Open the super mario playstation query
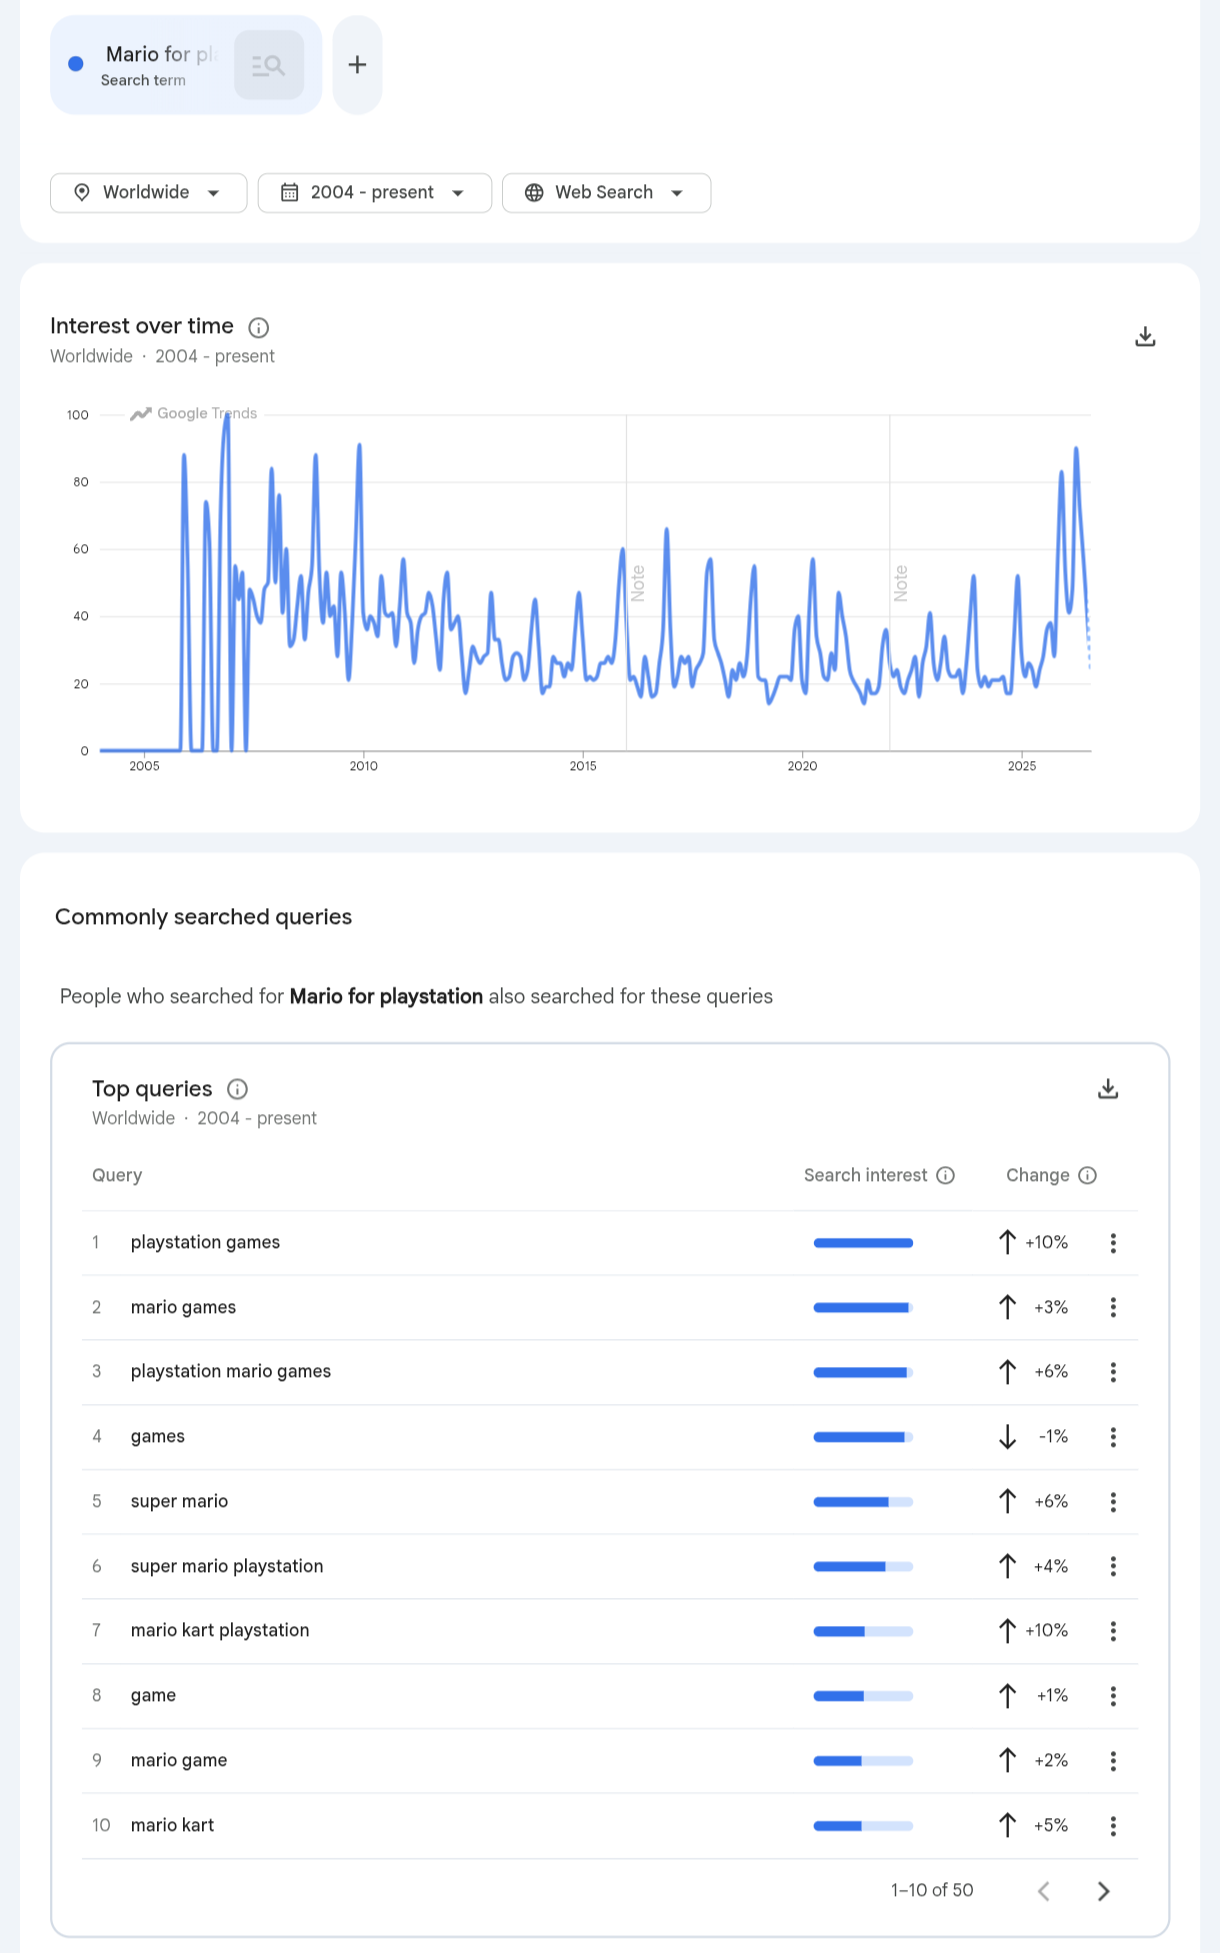 (x=227, y=1566)
